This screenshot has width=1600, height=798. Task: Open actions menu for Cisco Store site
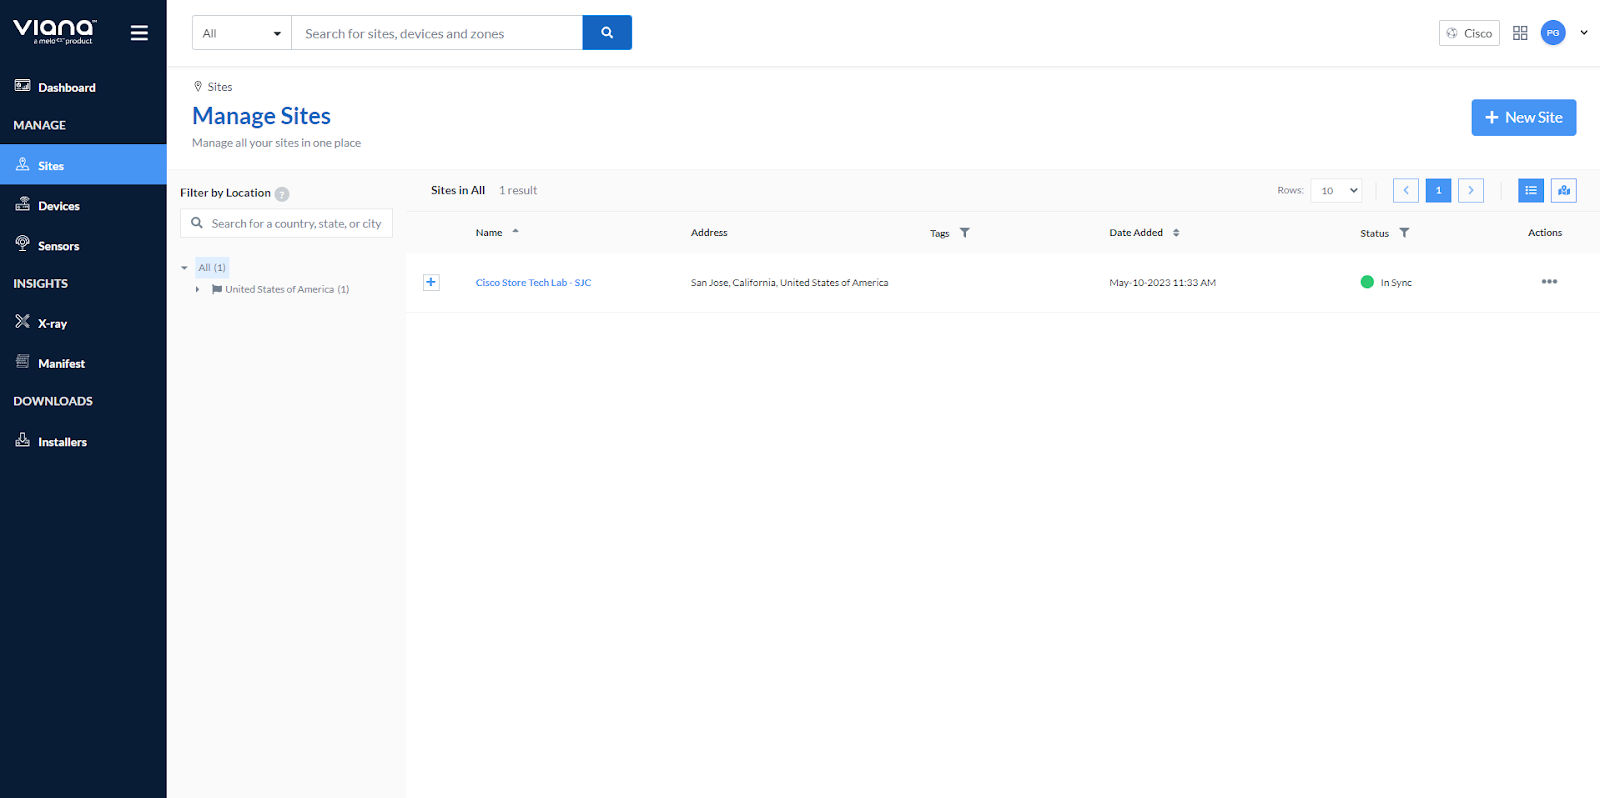pos(1549,282)
